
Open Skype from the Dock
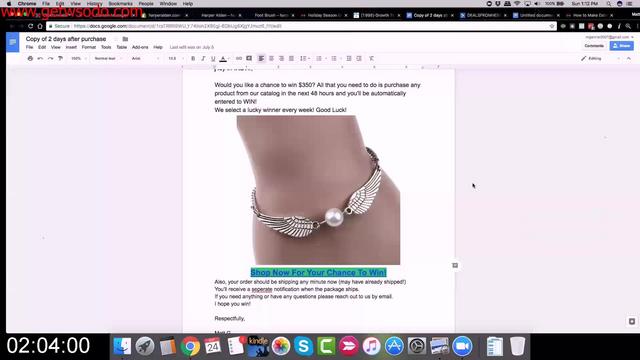[x=304, y=346]
